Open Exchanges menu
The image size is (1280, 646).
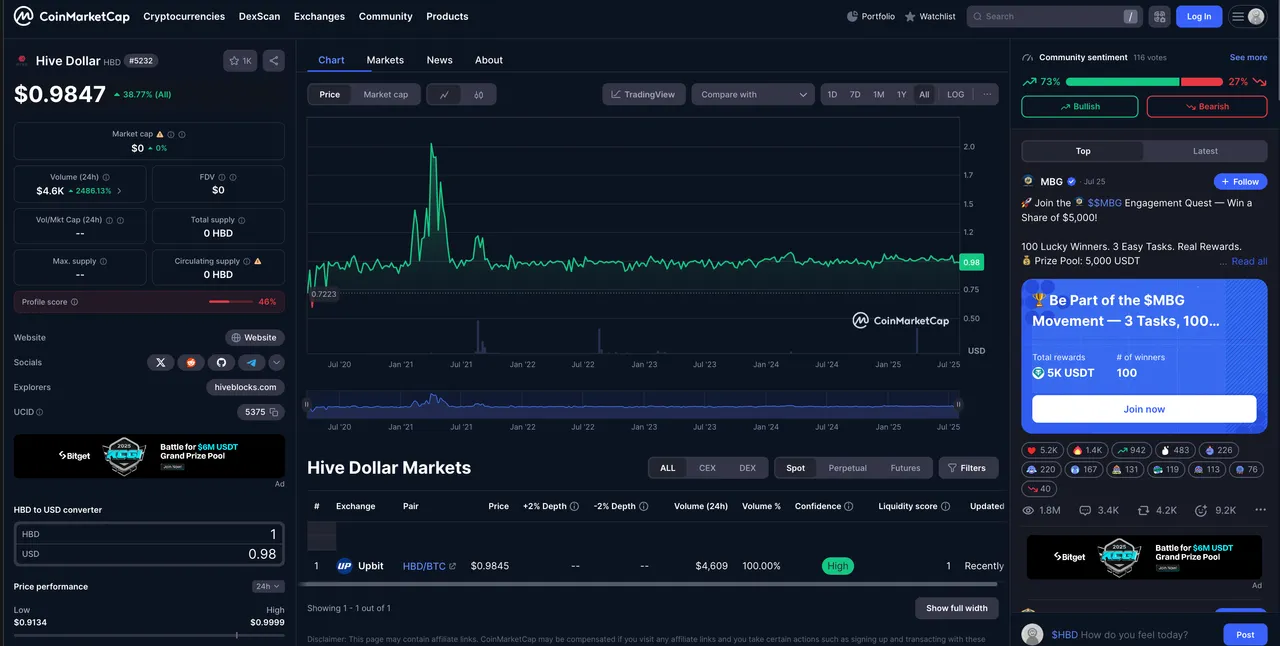point(319,16)
